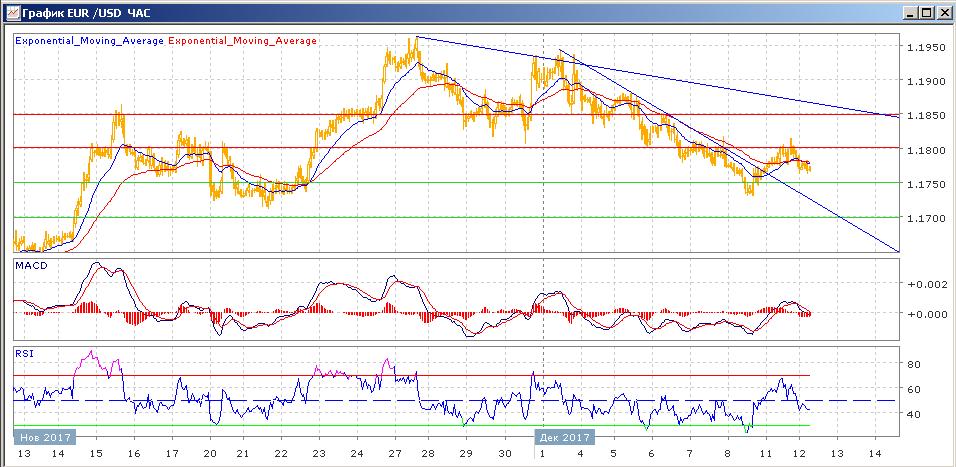Select the red Exponential_Moving_Average legend label
The image size is (956, 467).
pos(242,41)
